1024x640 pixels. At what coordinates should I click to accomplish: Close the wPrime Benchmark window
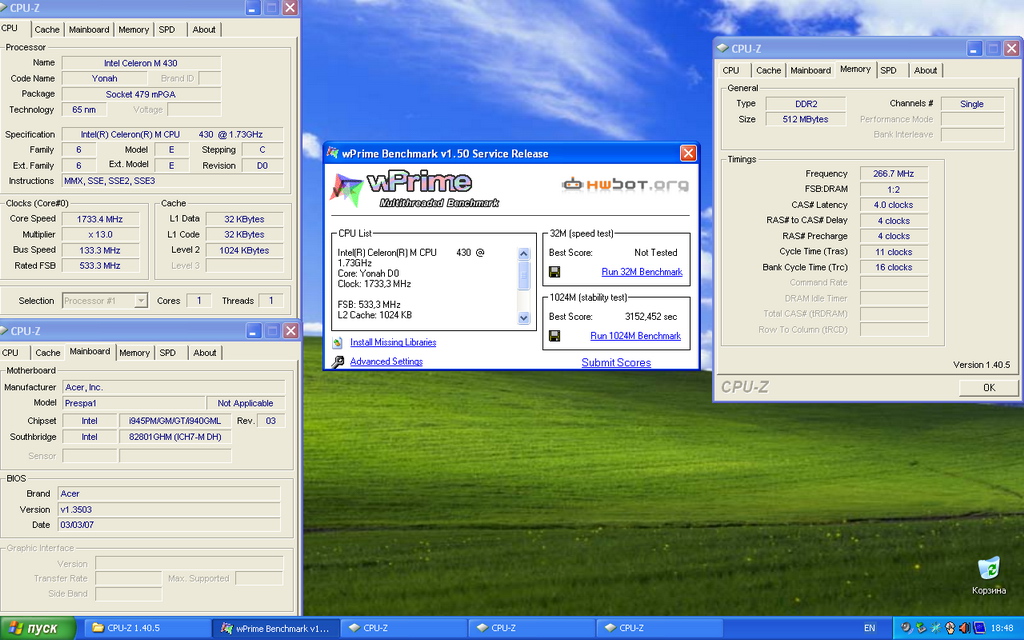688,153
